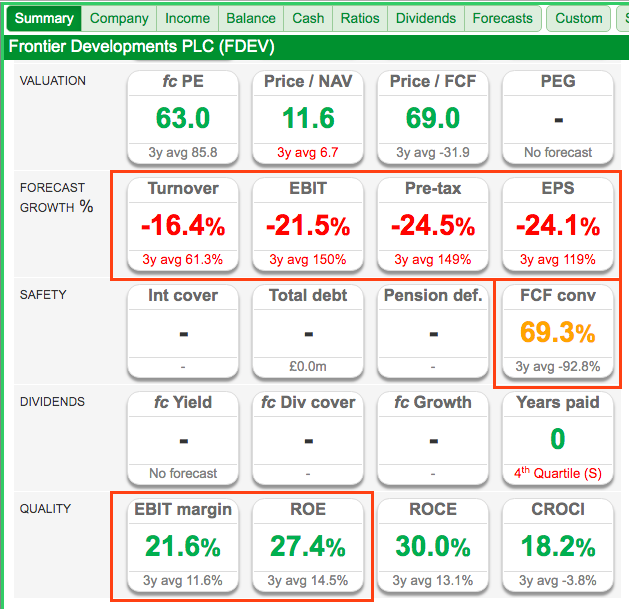Click the fc Div cover card
The width and height of the screenshot is (629, 609).
click(308, 438)
